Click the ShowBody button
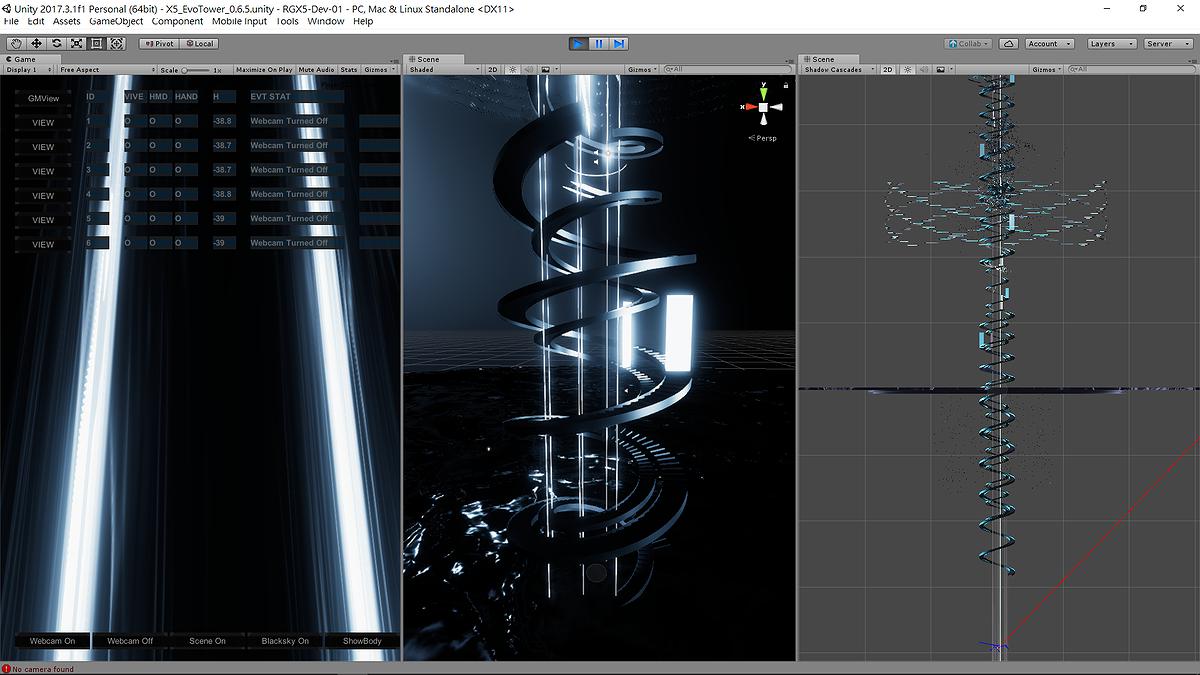This screenshot has height=675, width=1200. 362,641
